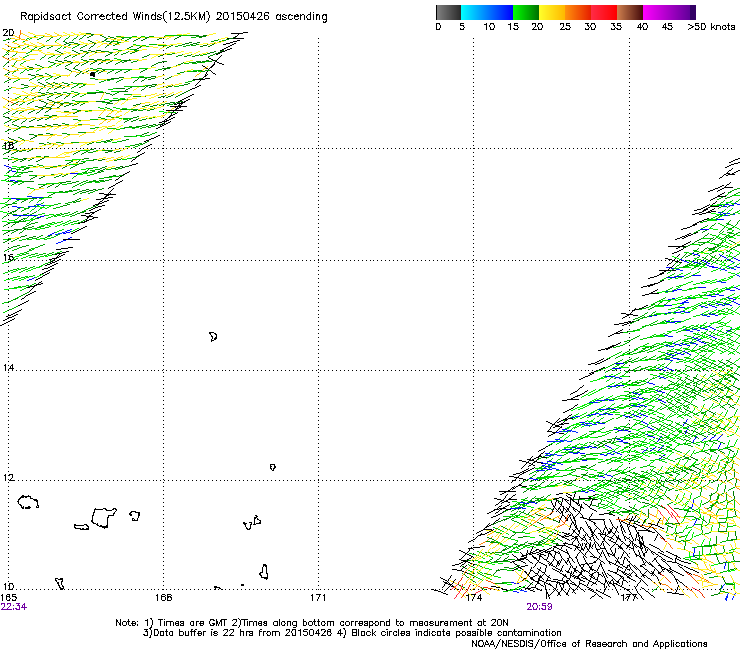Click the 'Data buffer is 22 hrs' note line

352,633
